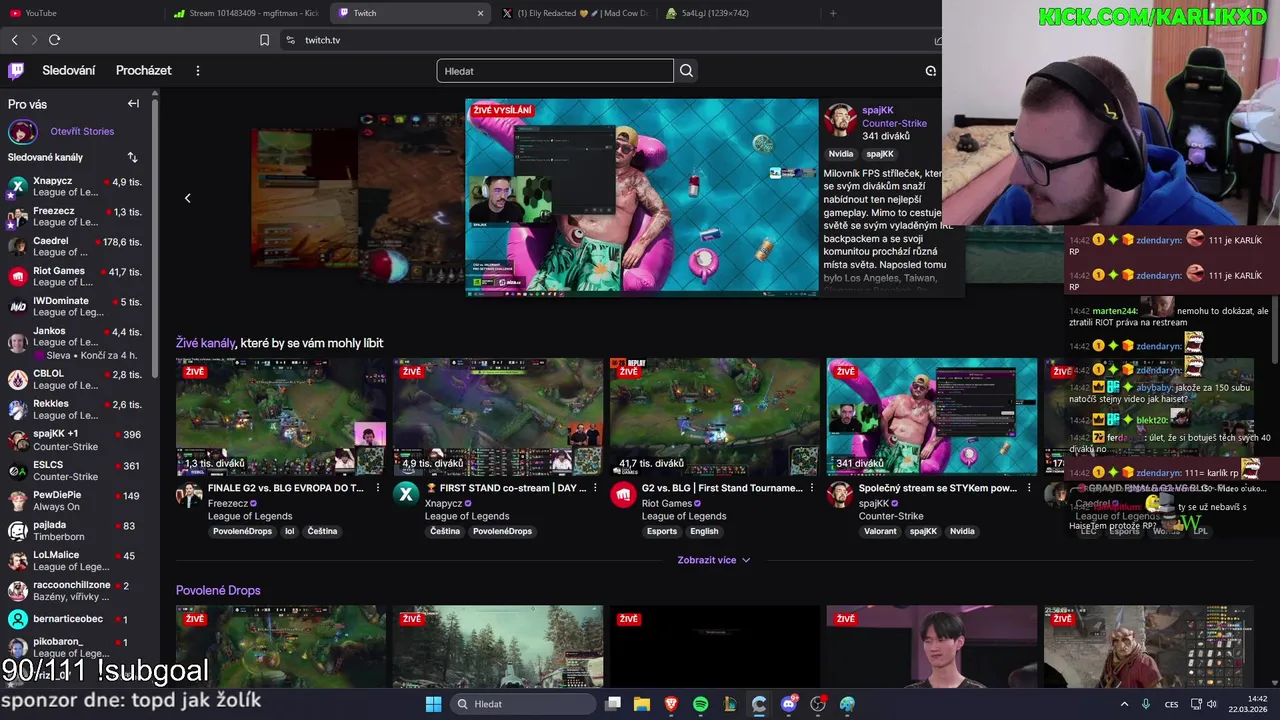Expand more live channels with Zobrazit více

click(x=713, y=560)
